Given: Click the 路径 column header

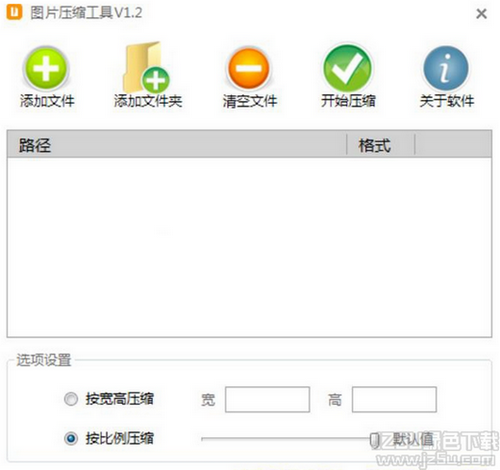Looking at the screenshot, I should pos(177,145).
